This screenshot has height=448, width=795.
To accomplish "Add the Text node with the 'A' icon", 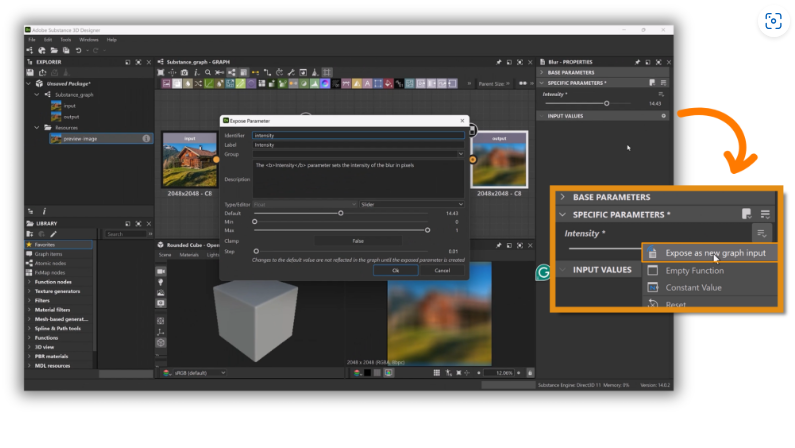I will (368, 84).
